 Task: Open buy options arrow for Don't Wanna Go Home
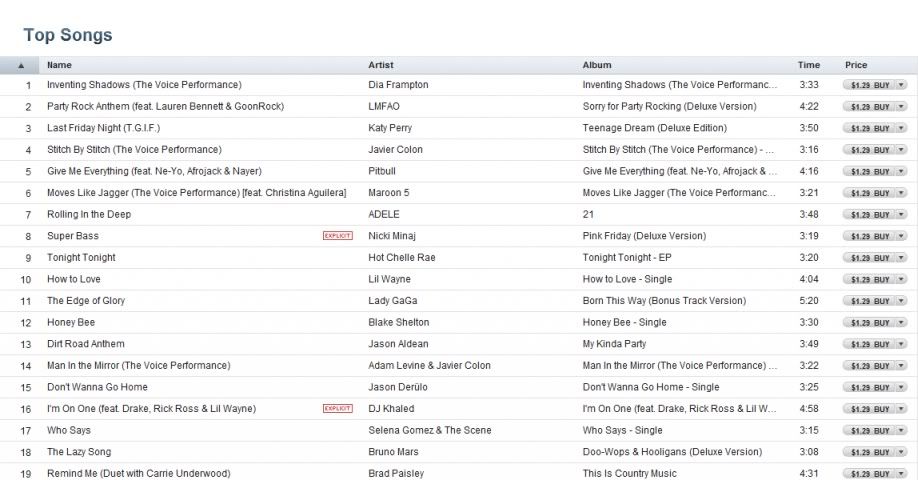[902, 388]
